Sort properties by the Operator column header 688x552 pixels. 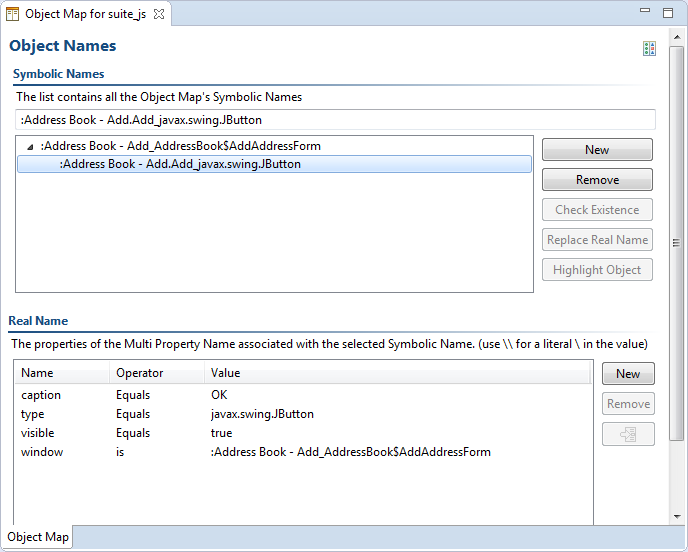(139, 373)
